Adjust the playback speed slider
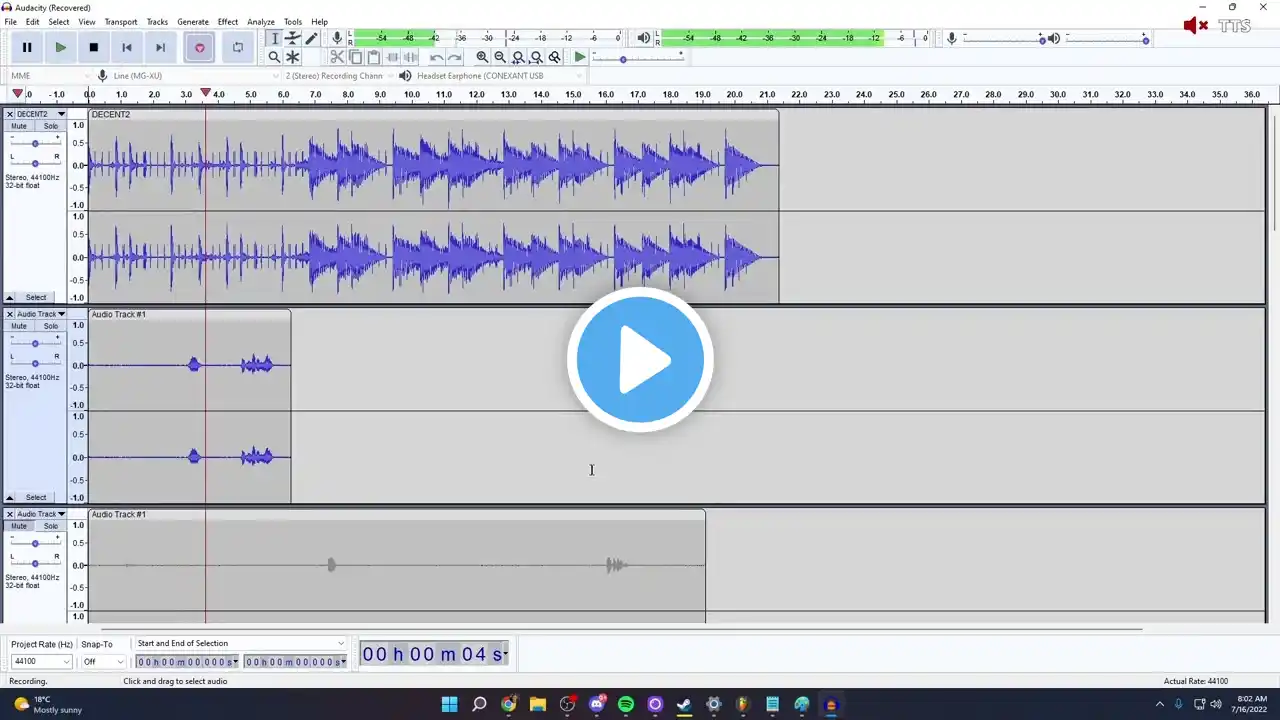The height and width of the screenshot is (720, 1280). click(x=638, y=58)
